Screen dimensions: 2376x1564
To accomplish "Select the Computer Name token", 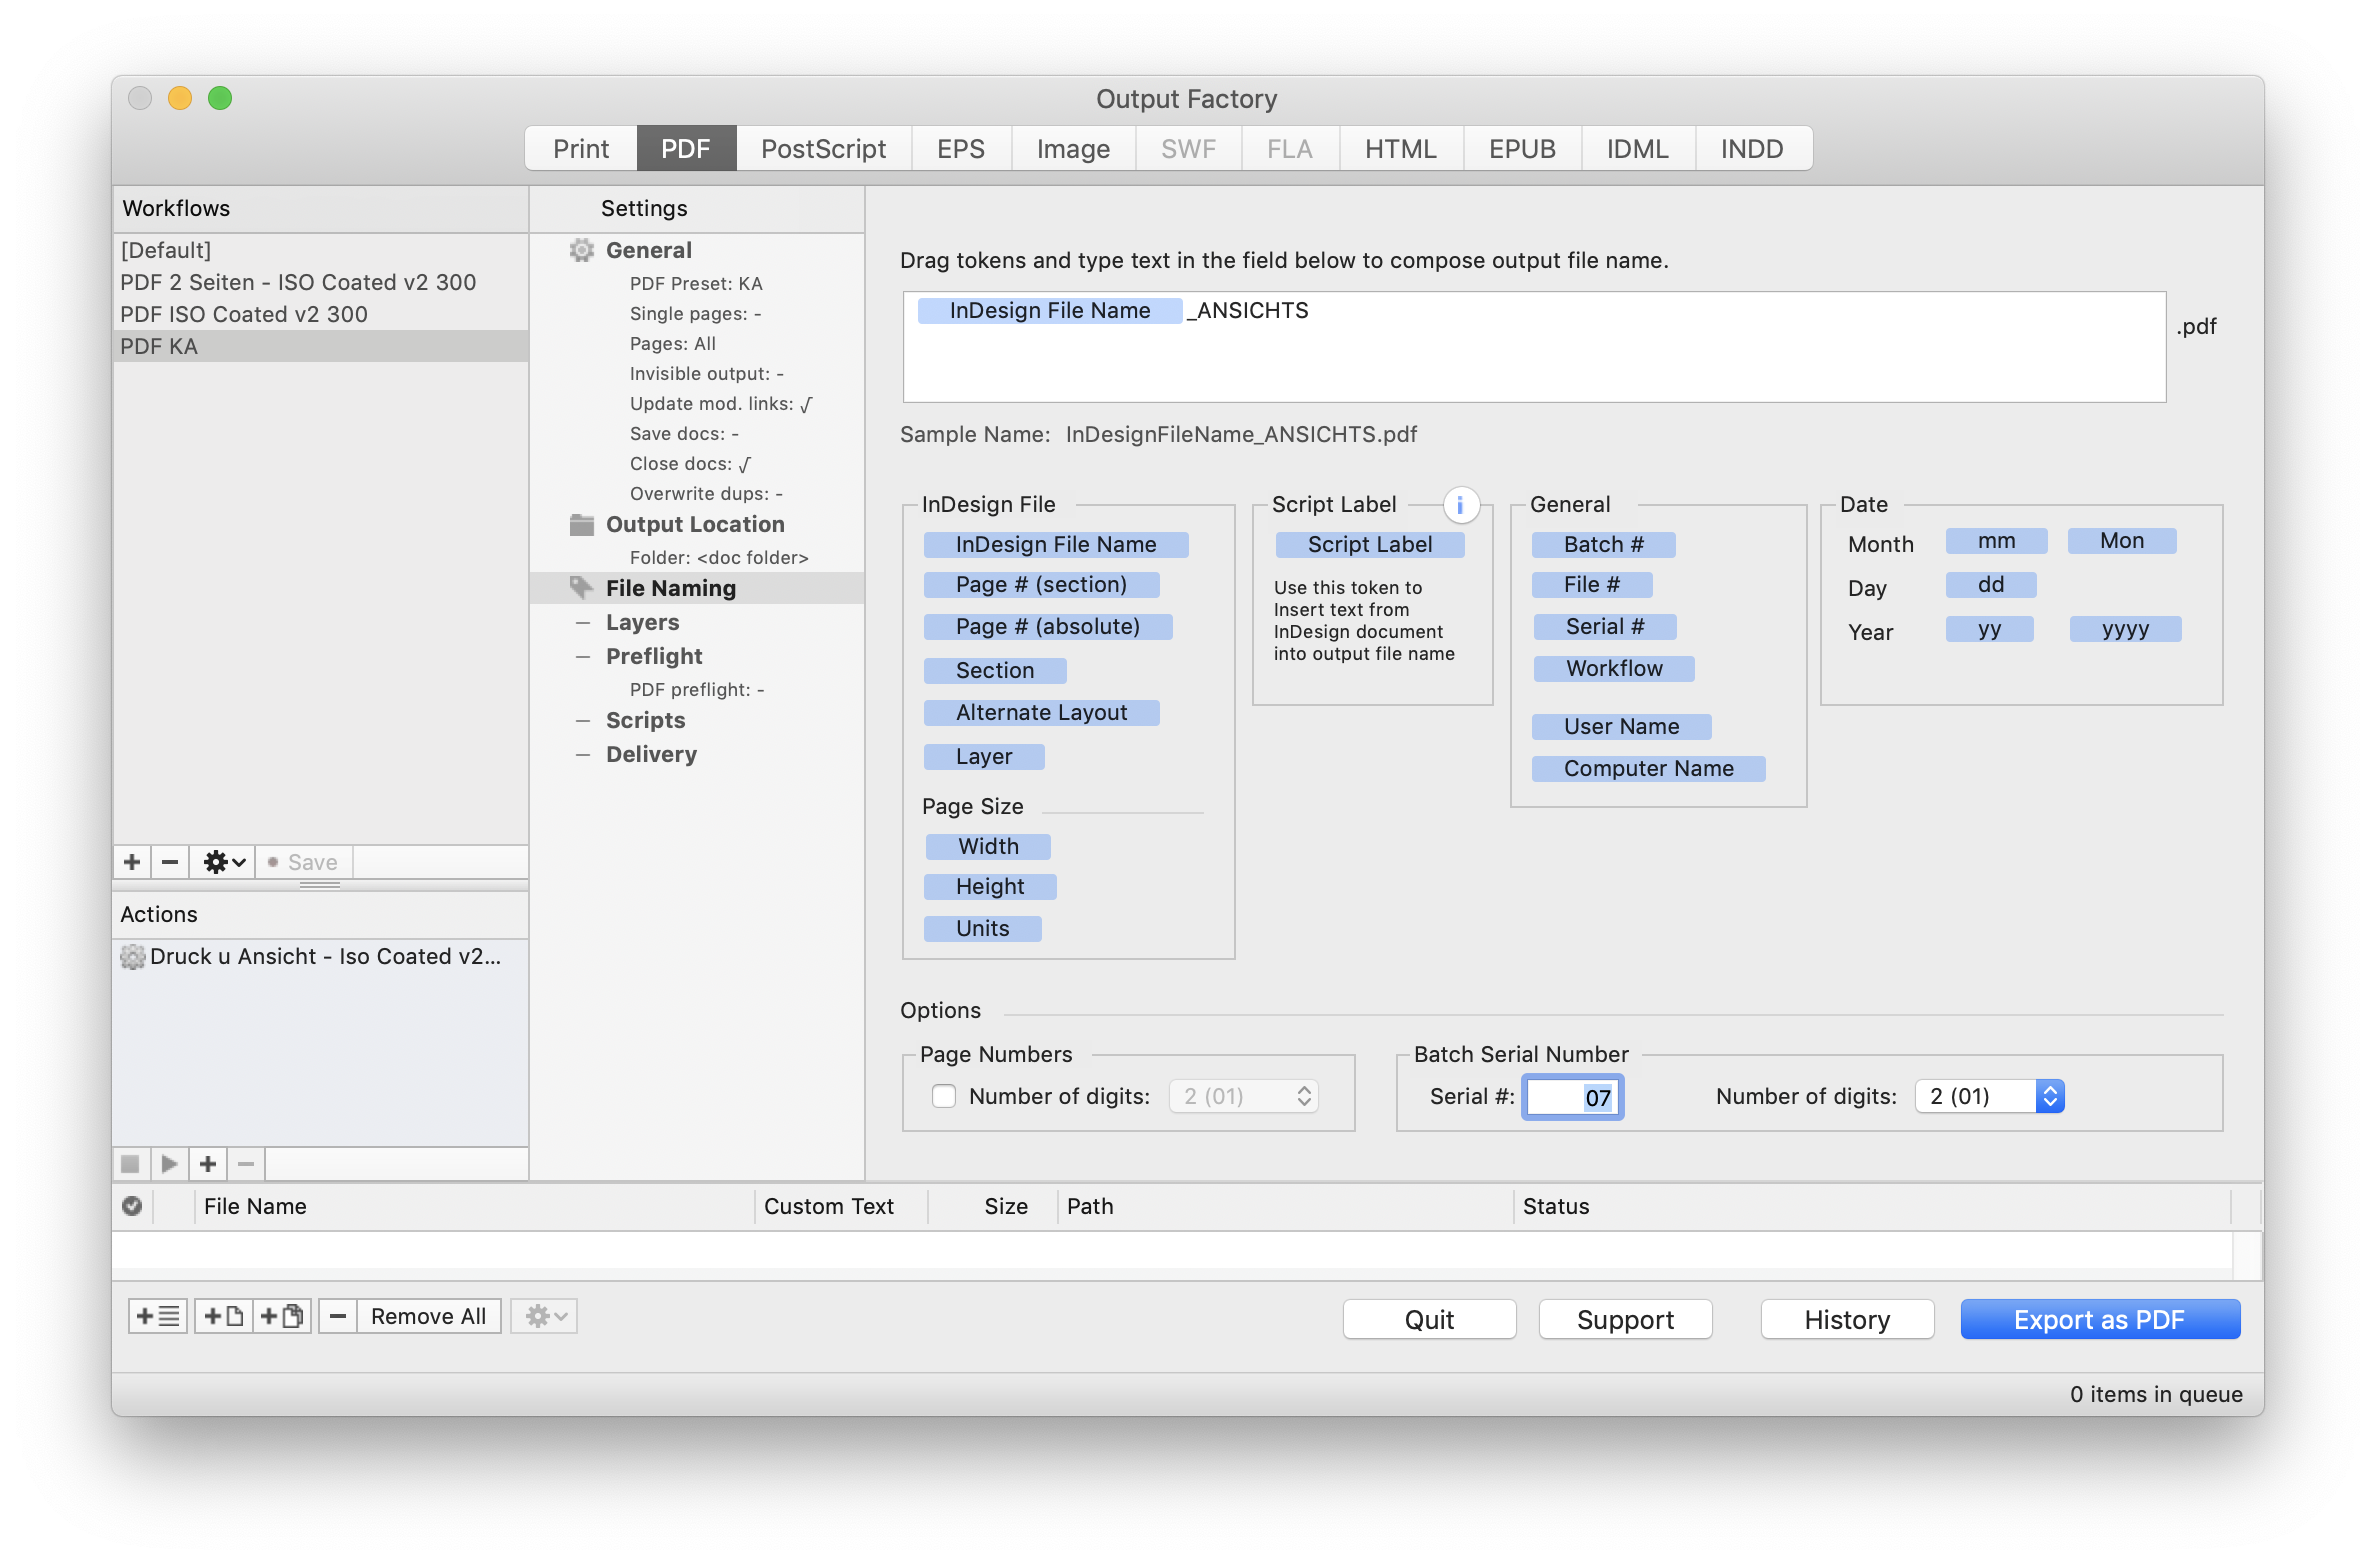I will [x=1648, y=768].
